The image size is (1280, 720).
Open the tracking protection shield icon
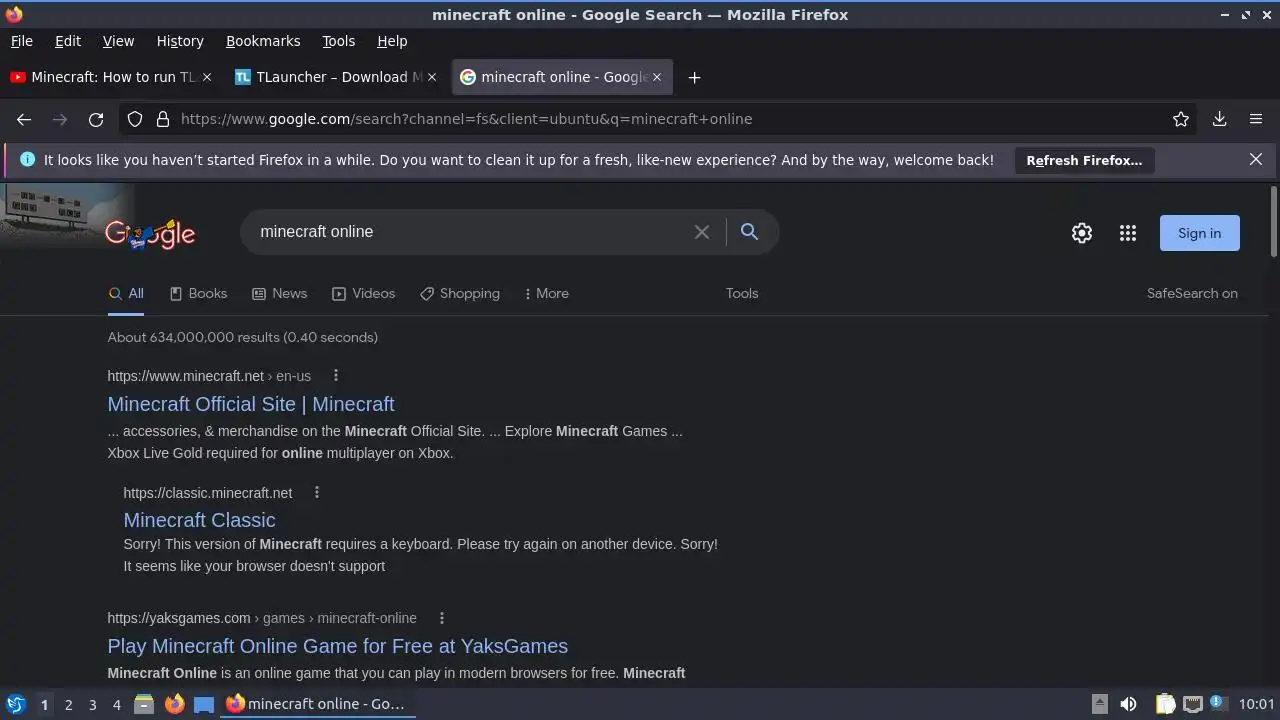135,119
